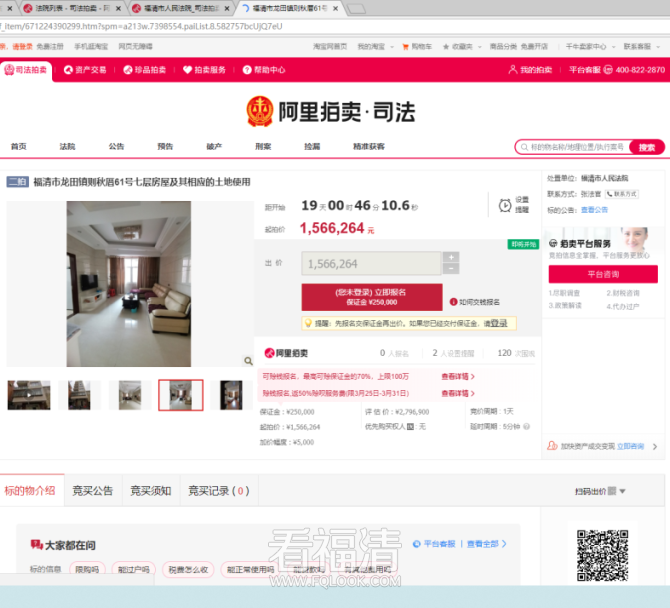
Task: Click the red 平台咨询 button
Action: 603,274
